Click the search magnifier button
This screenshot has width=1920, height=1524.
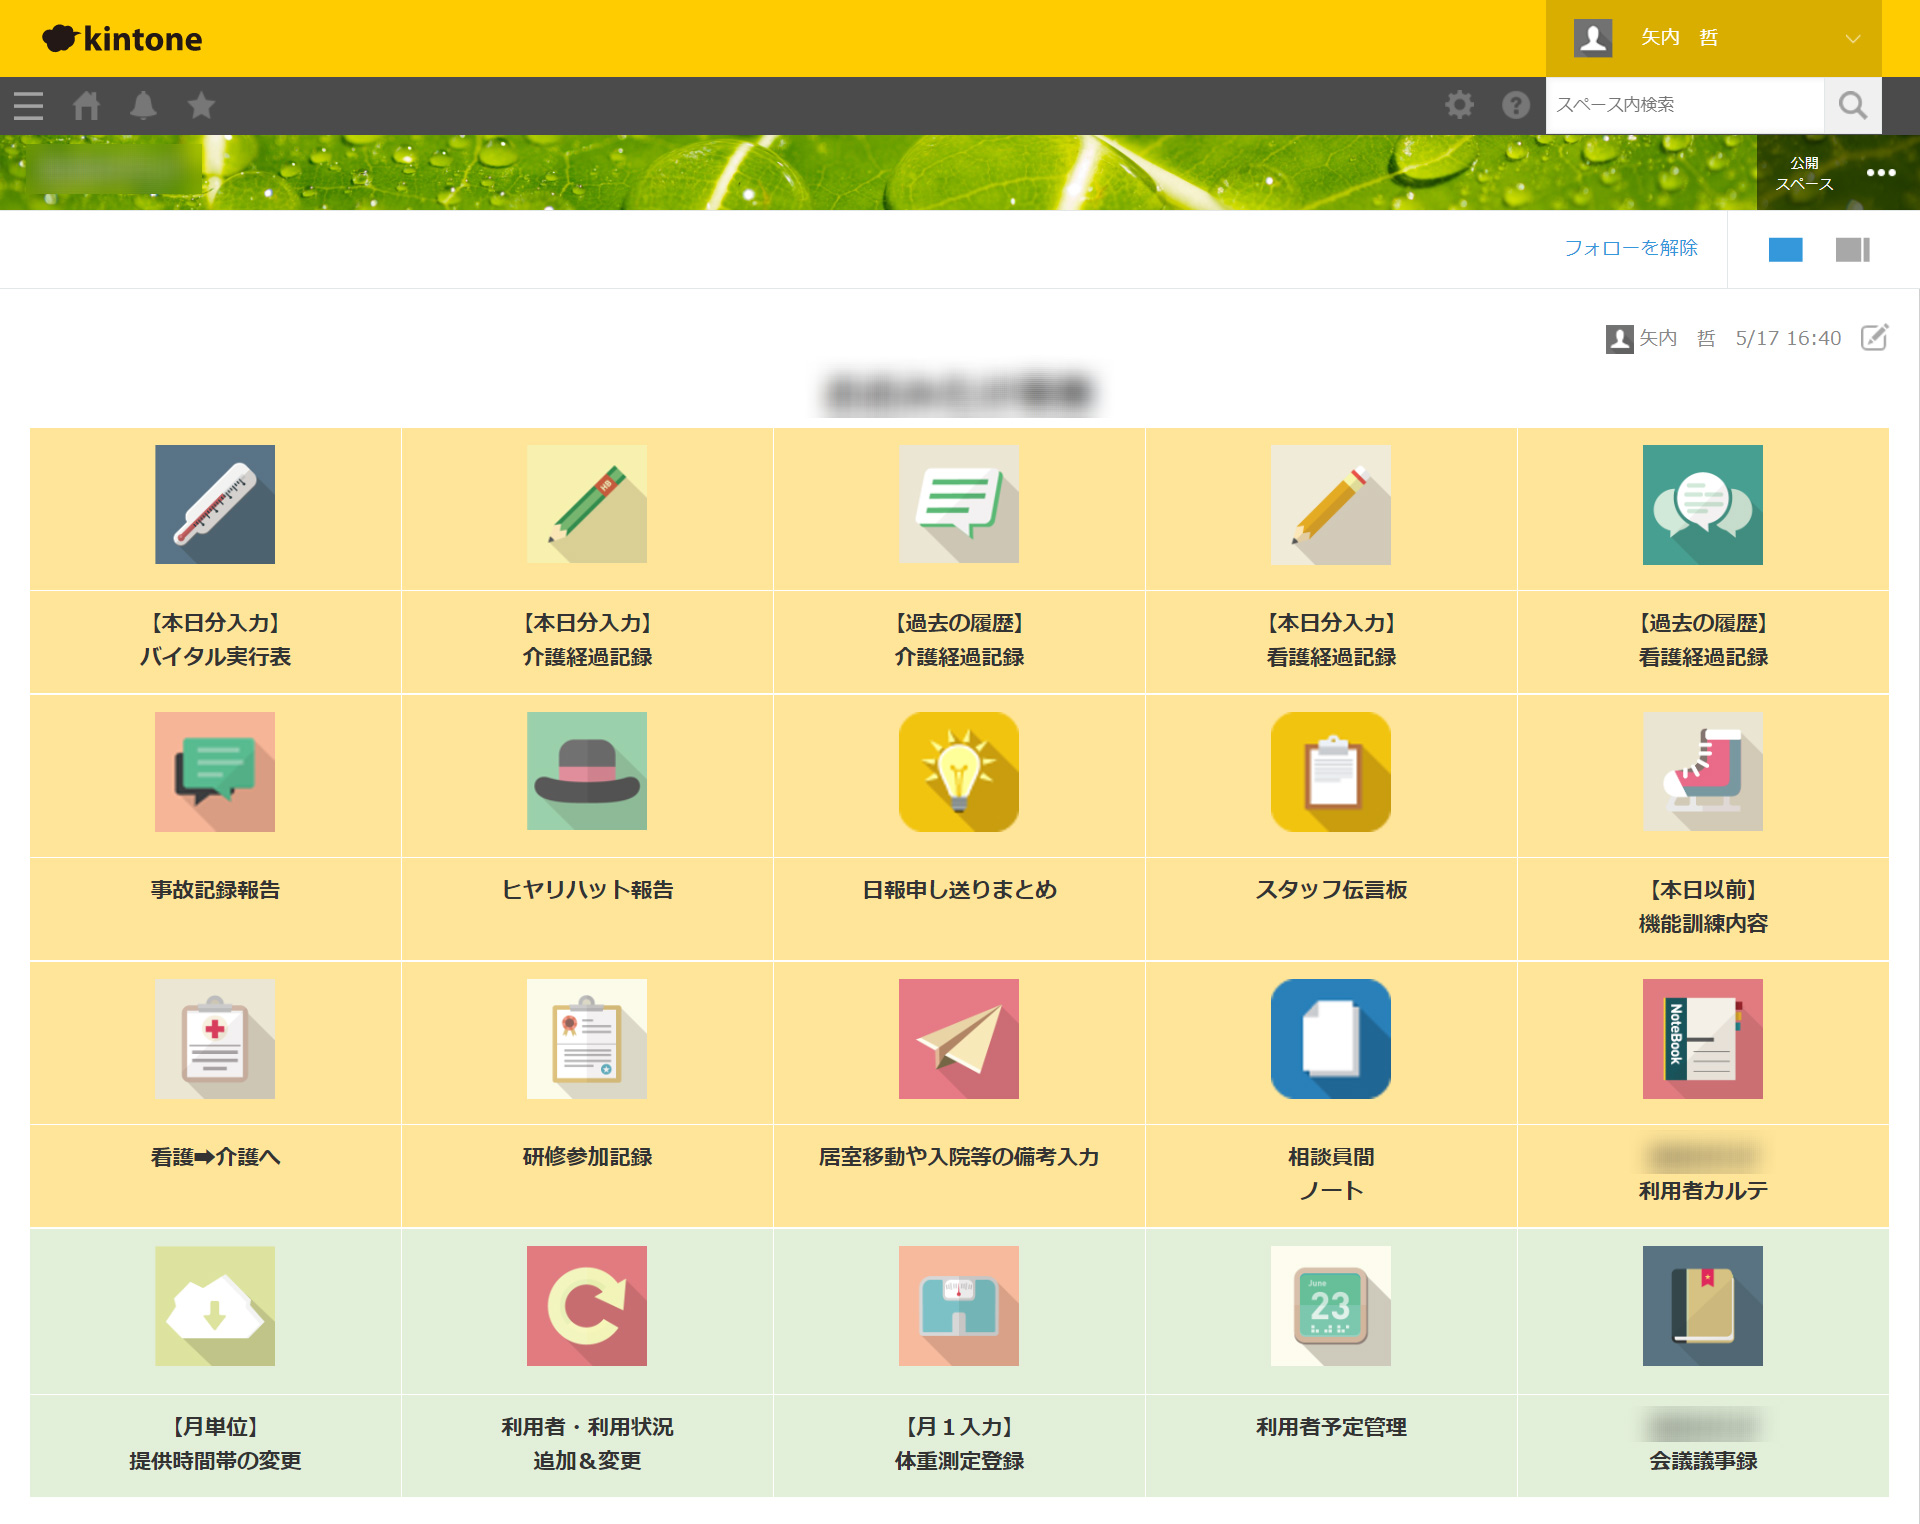[x=1852, y=105]
